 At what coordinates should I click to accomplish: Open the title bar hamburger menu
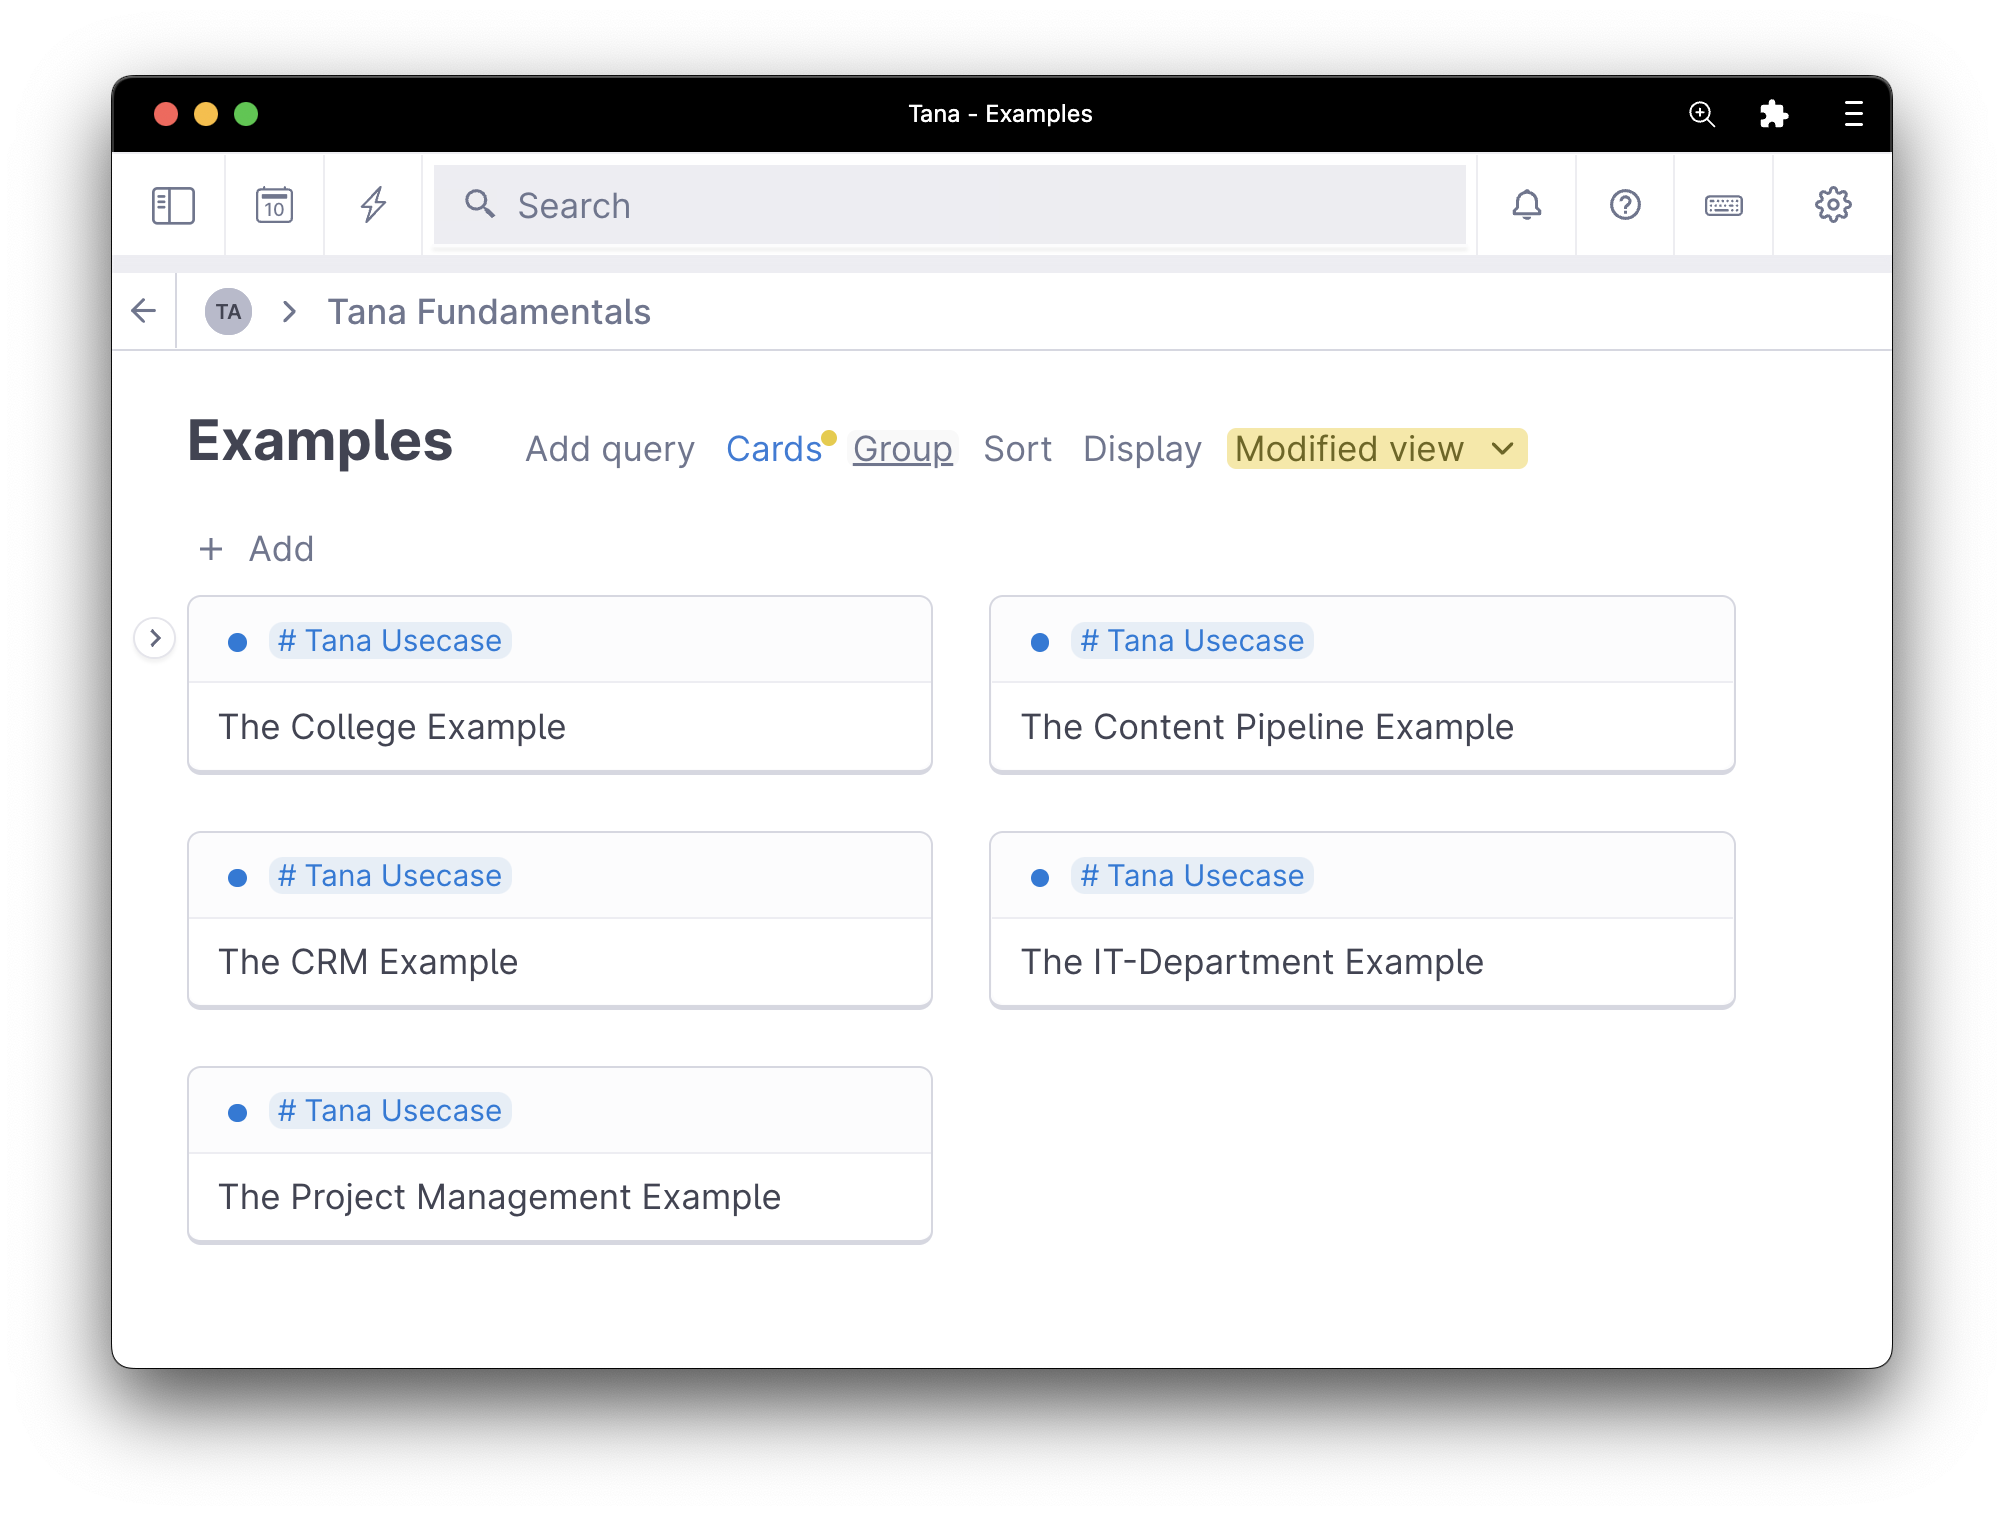point(1853,114)
